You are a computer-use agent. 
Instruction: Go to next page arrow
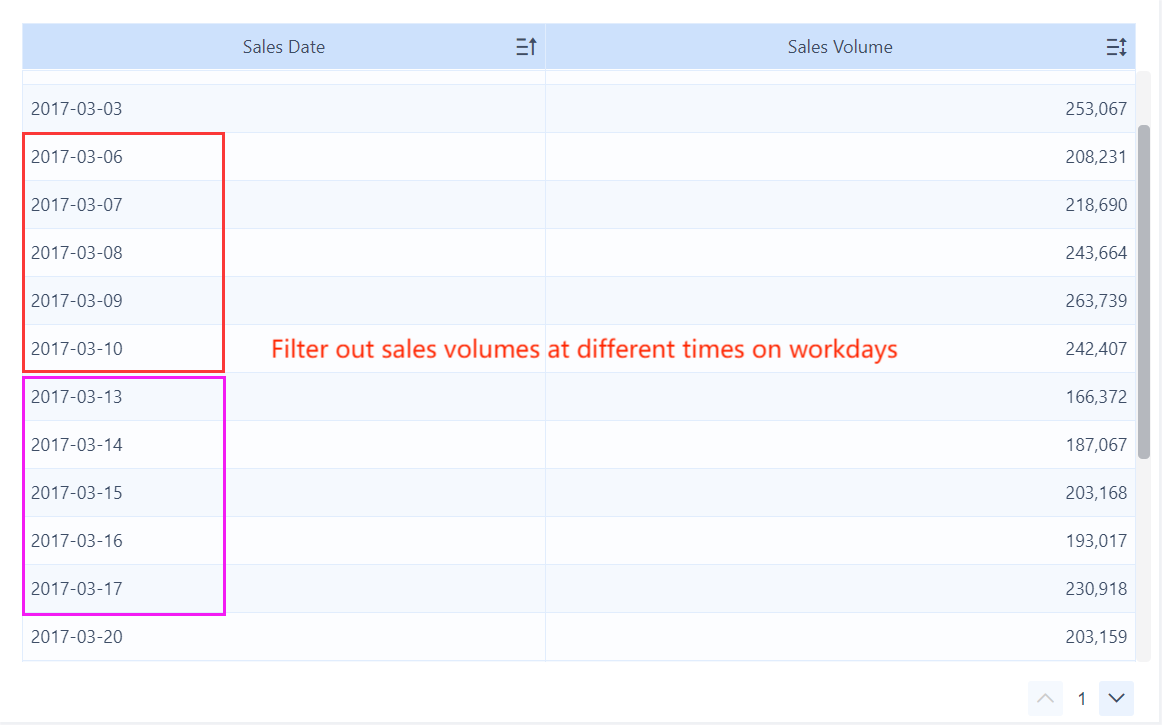[x=1116, y=698]
